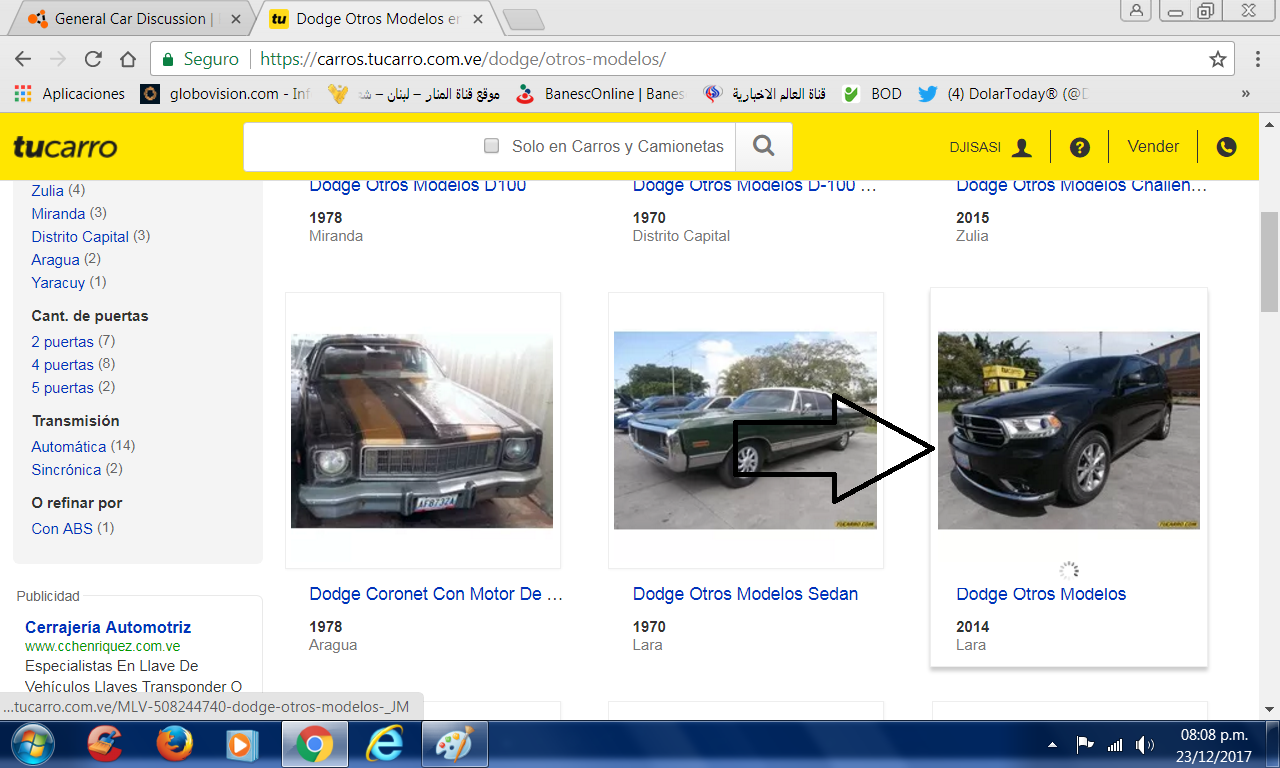
Task: Open the taskbar clock and date
Action: coord(1214,745)
